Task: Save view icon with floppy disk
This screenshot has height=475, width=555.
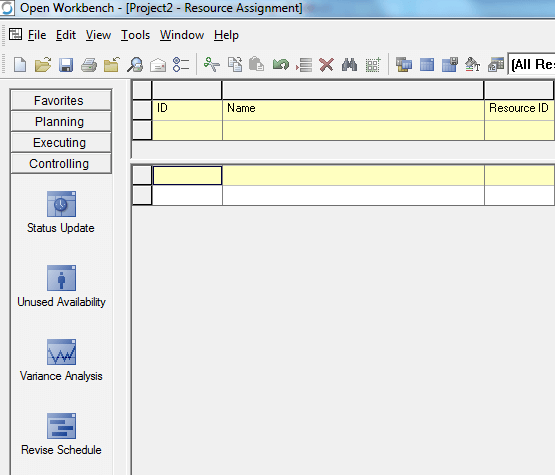Action: click(x=450, y=65)
